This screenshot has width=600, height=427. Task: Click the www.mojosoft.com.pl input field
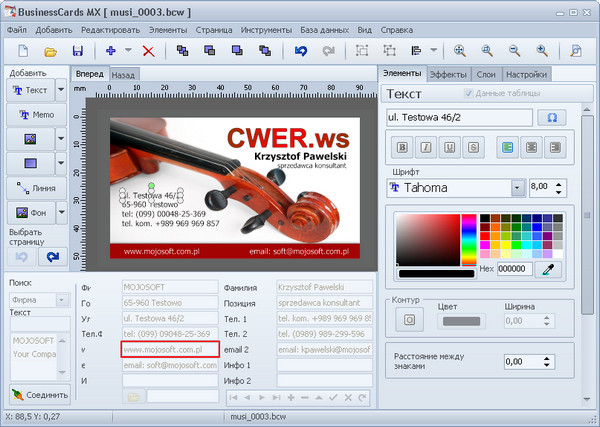170,349
